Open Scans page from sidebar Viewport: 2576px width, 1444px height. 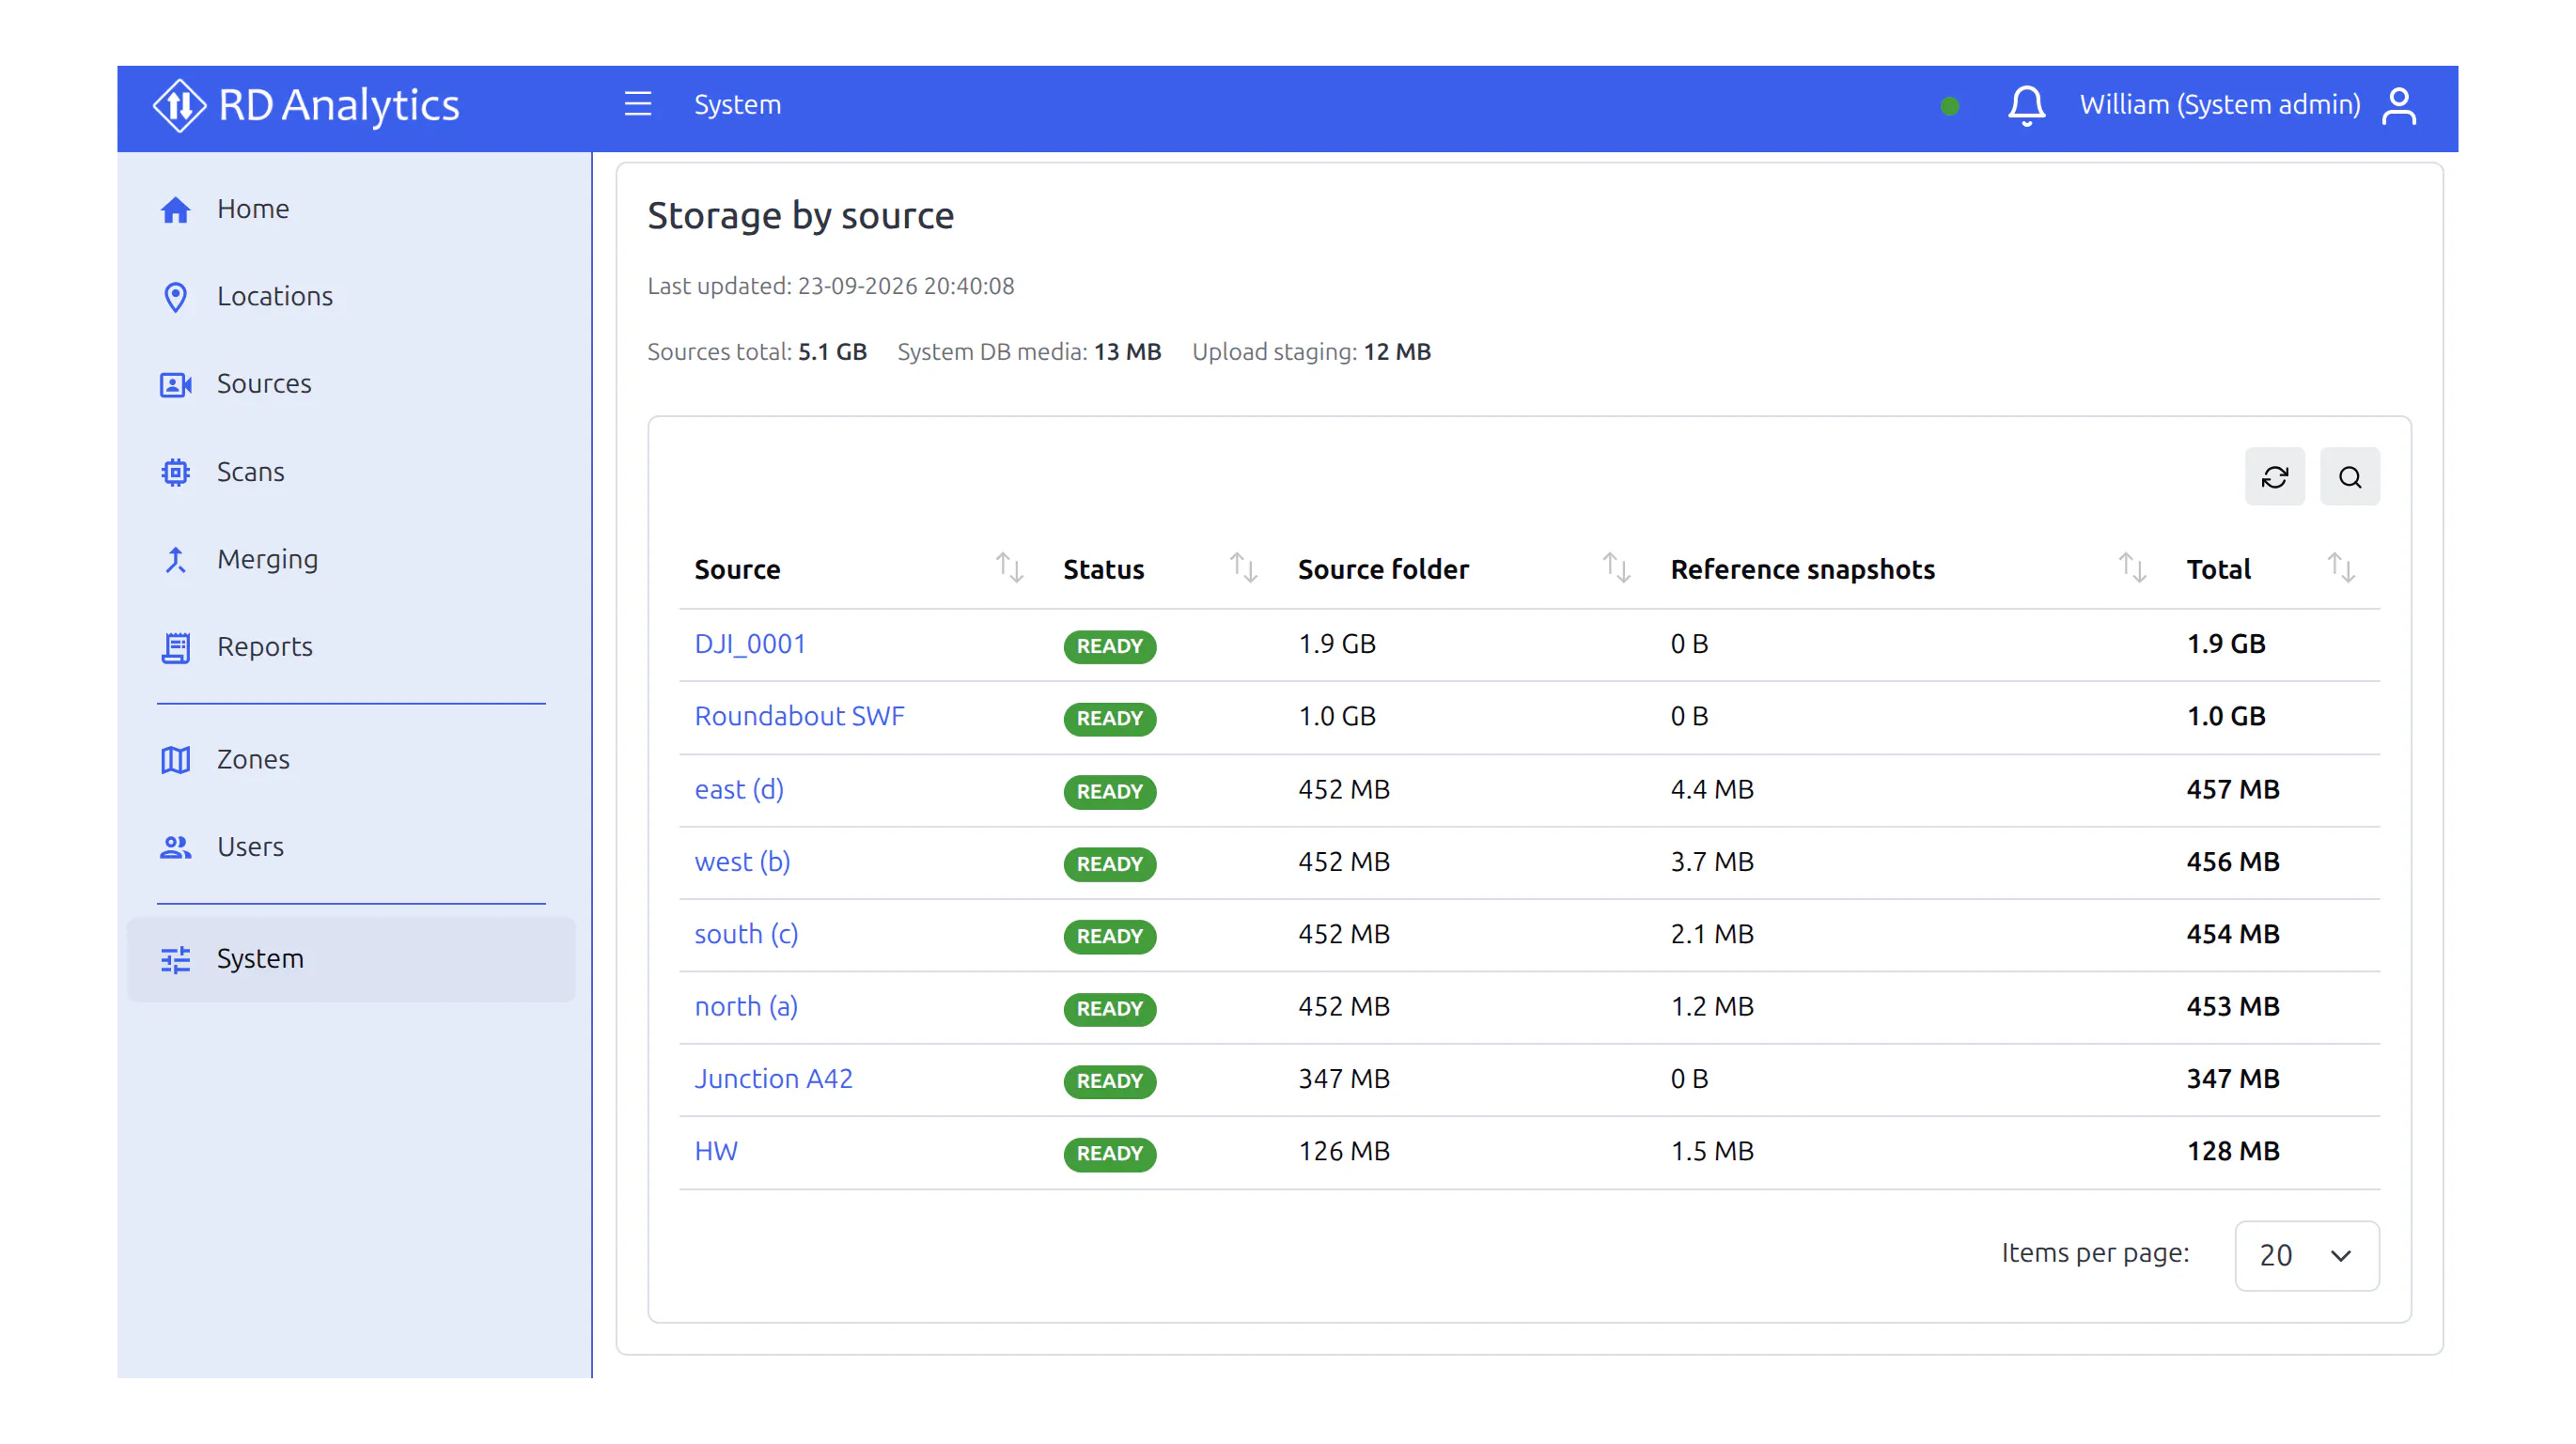(x=351, y=471)
